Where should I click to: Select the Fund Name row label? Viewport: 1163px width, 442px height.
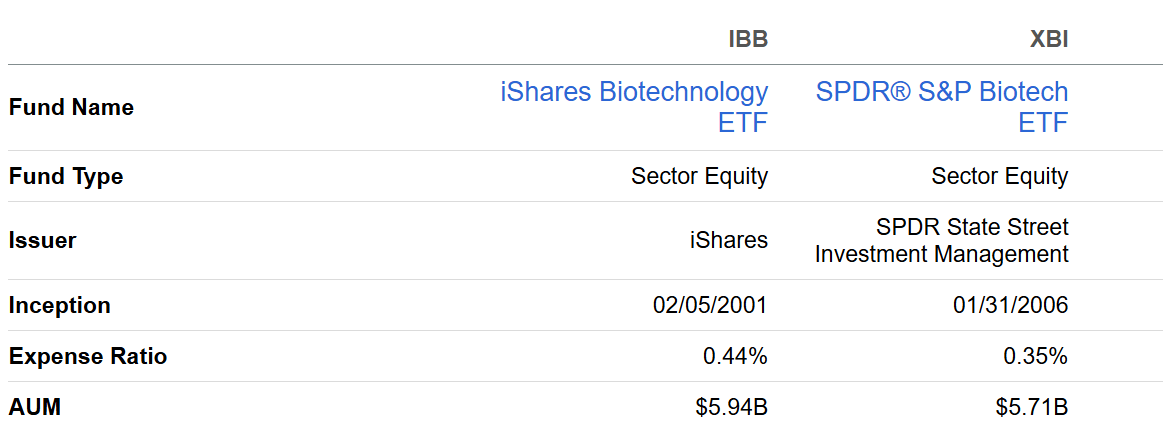[x=71, y=107]
